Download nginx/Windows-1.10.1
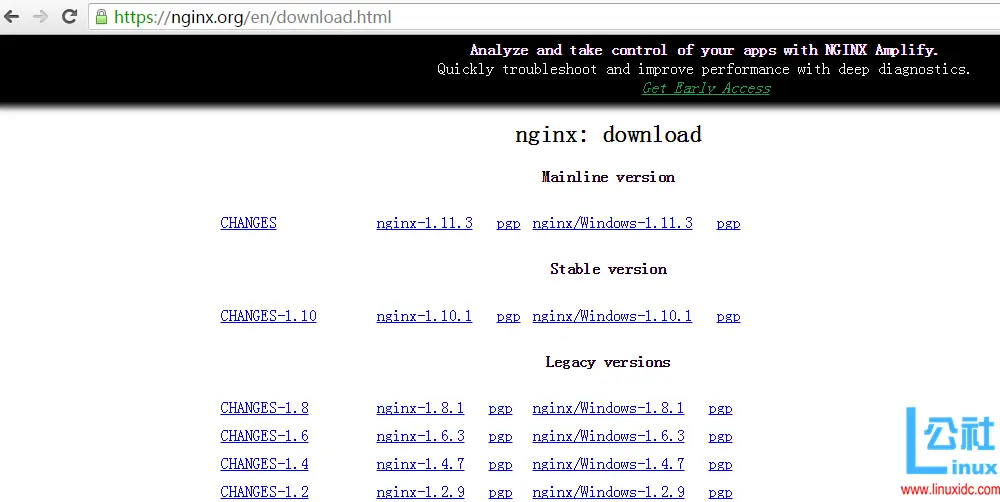This screenshot has width=1000, height=502. [x=612, y=316]
